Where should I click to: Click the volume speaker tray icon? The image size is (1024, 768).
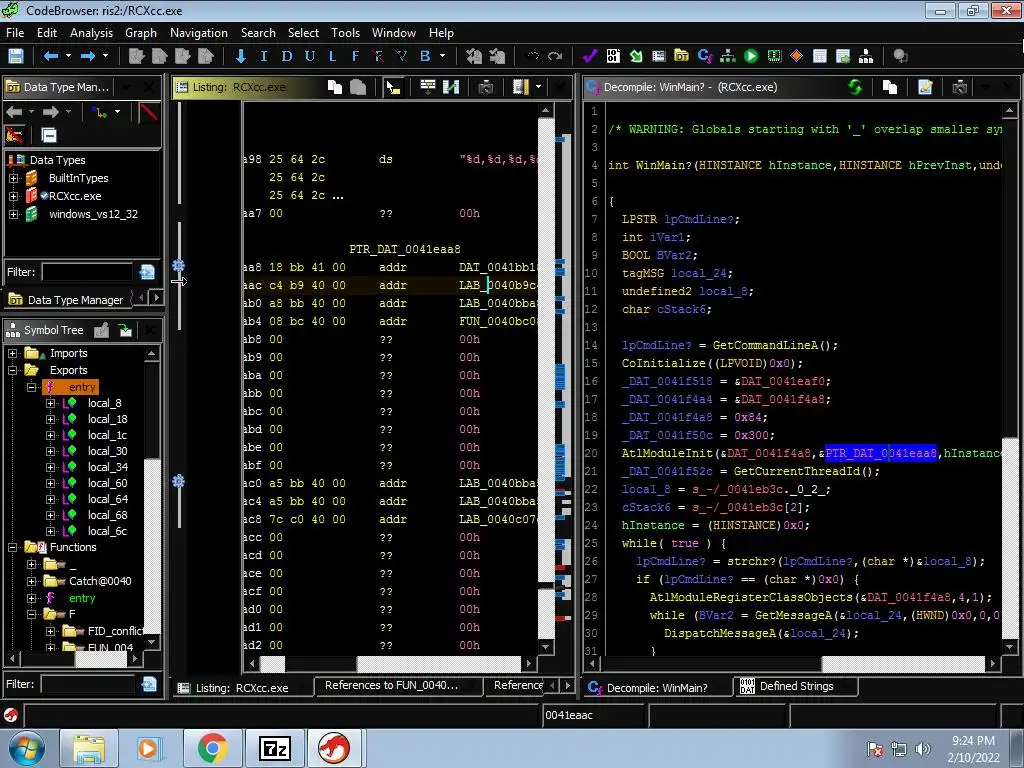(922, 749)
